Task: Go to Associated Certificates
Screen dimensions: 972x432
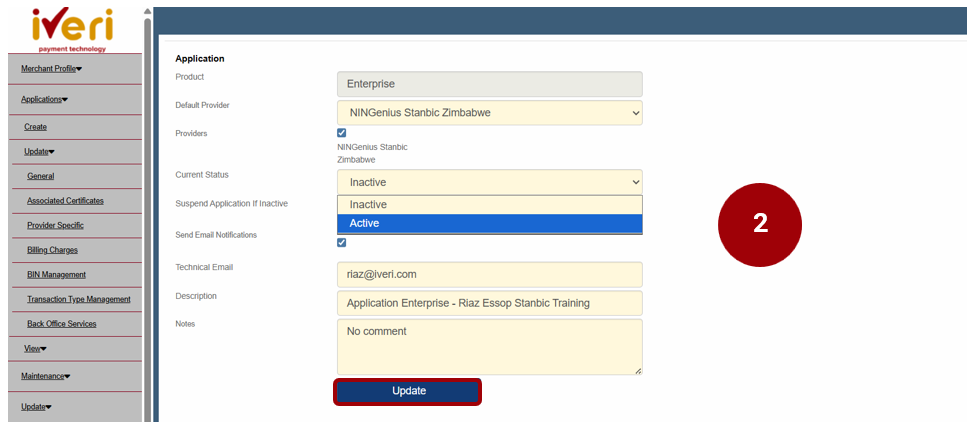Action: click(65, 201)
